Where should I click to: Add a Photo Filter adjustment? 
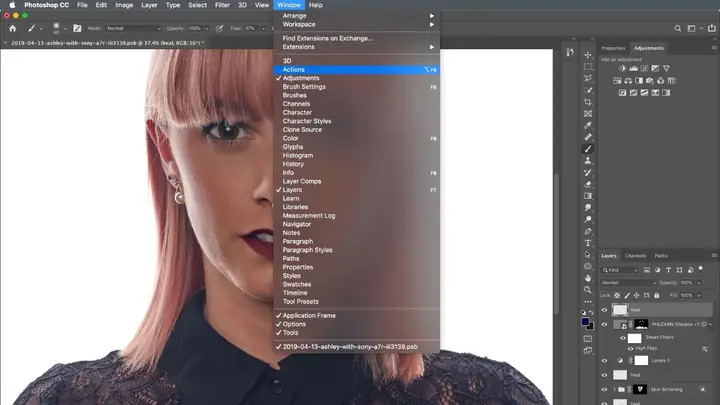(x=650, y=80)
